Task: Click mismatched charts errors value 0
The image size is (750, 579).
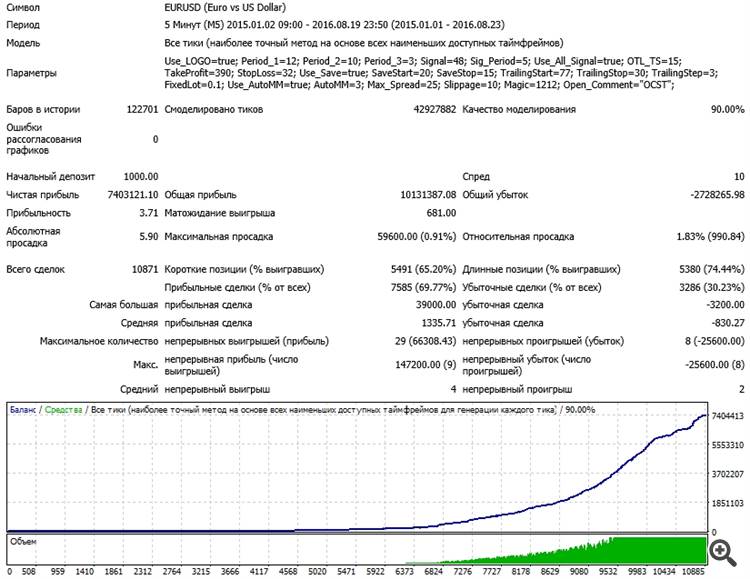Action: click(155, 140)
